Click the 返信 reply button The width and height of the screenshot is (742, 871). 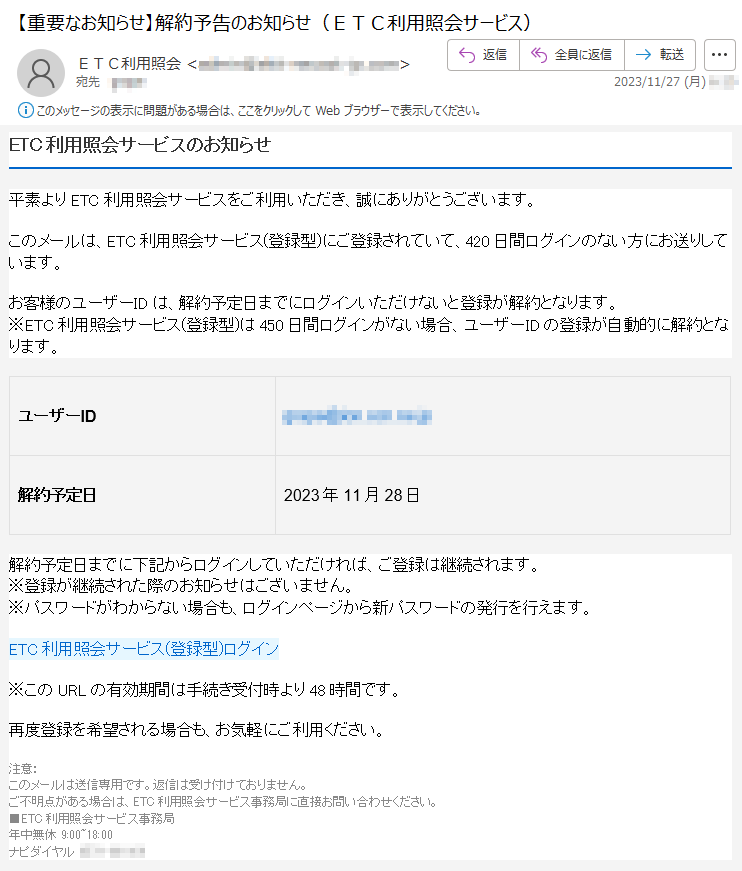[483, 54]
